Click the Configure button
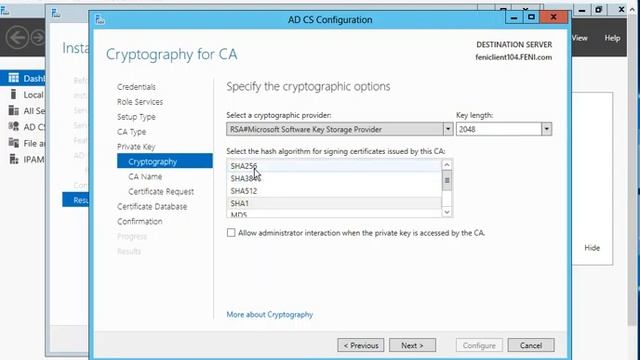Screen dimensions: 640x360 pyautogui.click(x=479, y=345)
